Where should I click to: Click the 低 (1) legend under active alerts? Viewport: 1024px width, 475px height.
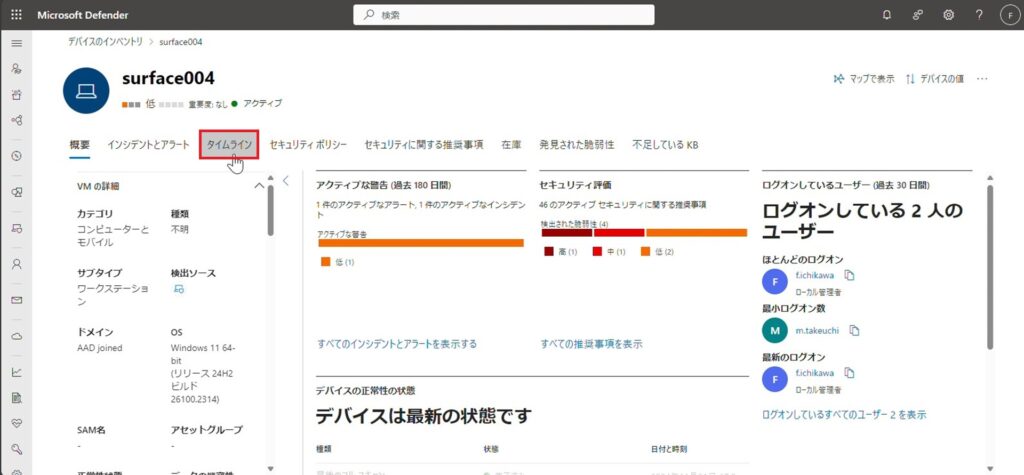point(337,262)
